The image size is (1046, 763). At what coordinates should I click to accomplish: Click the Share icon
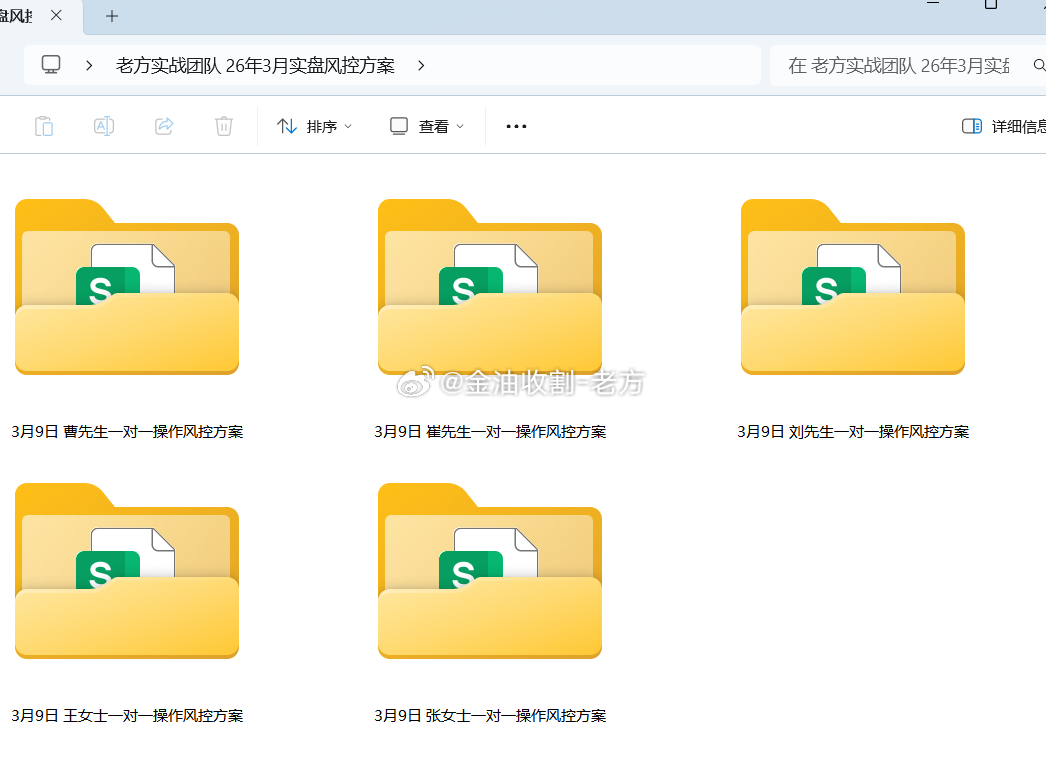tap(163, 125)
